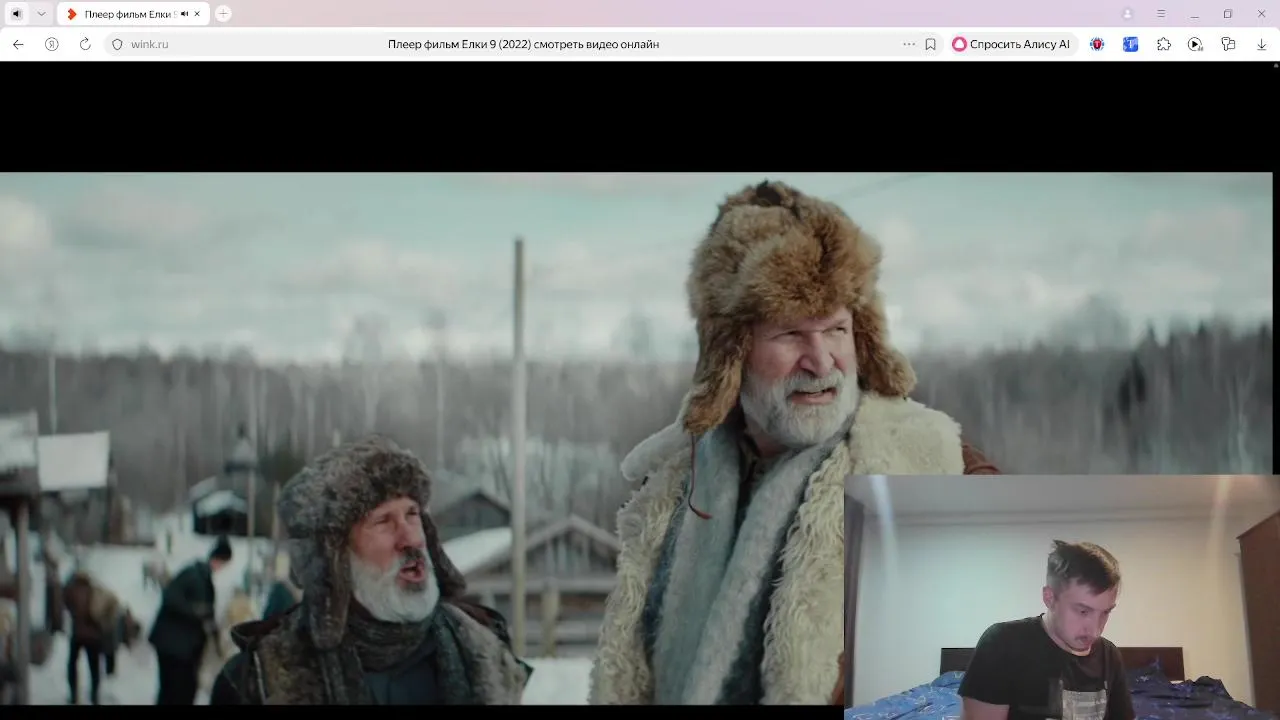Open the red shield extension icon

coord(1097,44)
